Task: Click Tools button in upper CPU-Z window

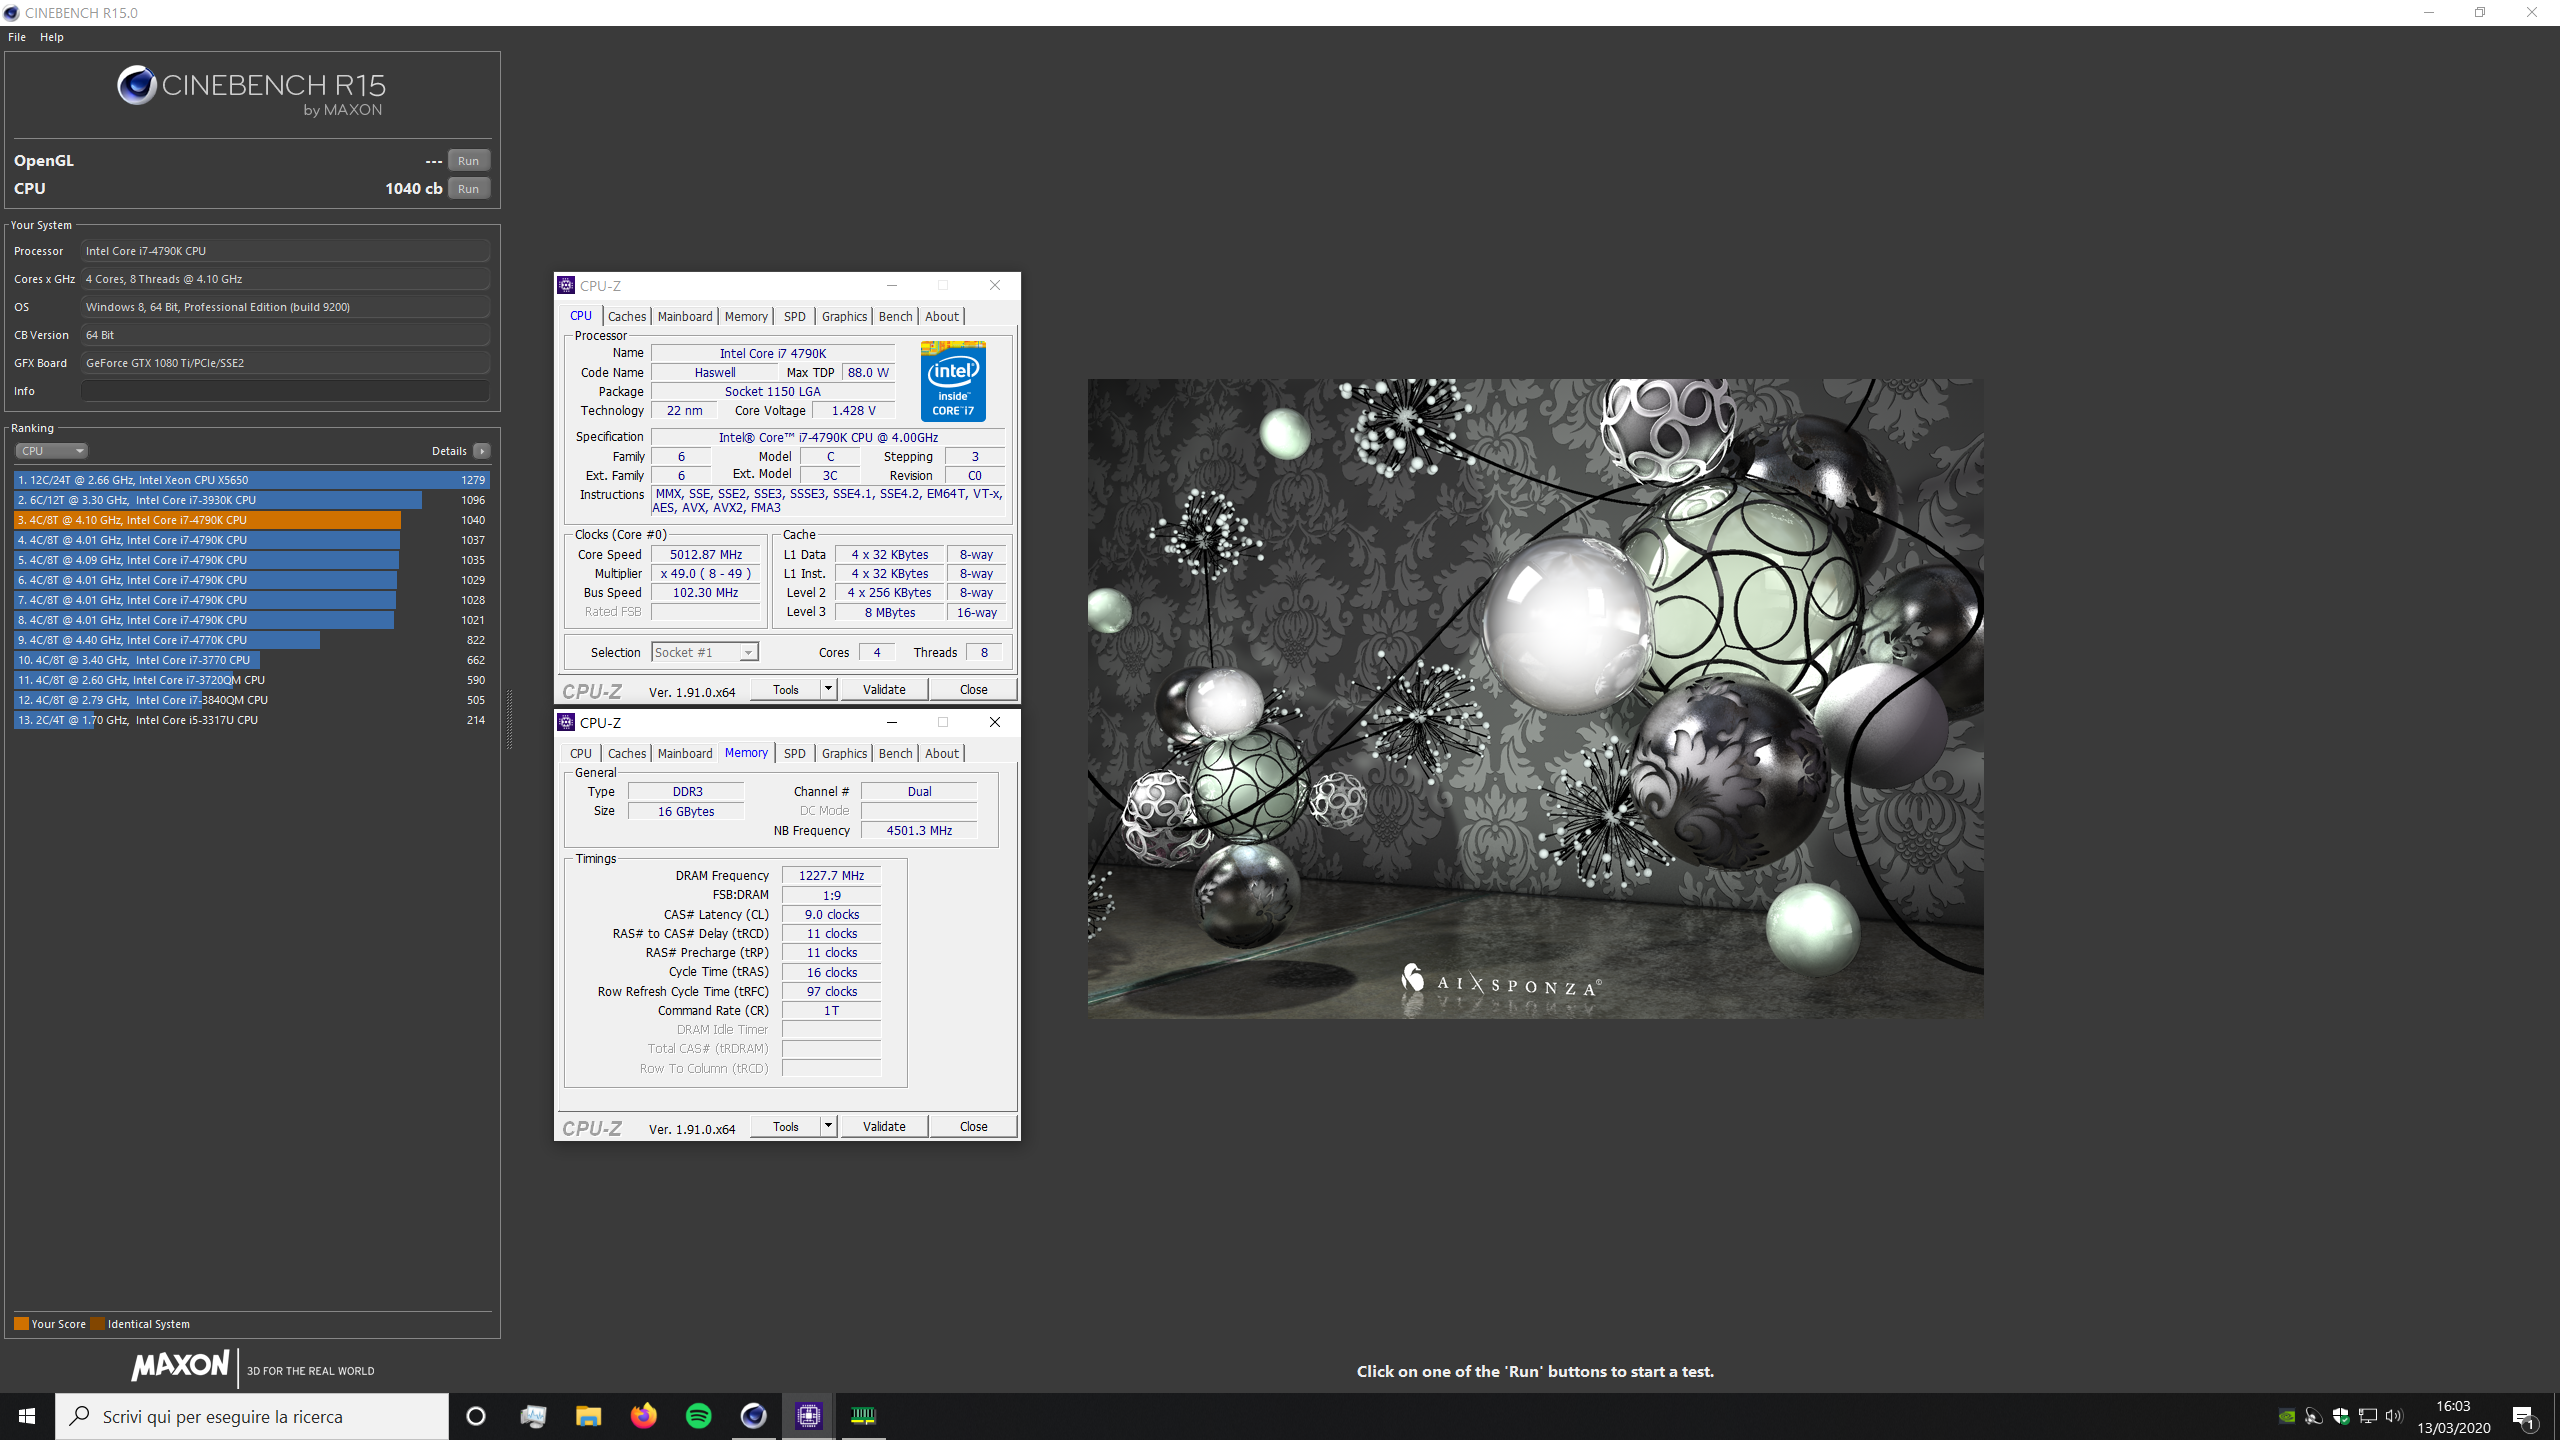Action: click(x=786, y=689)
